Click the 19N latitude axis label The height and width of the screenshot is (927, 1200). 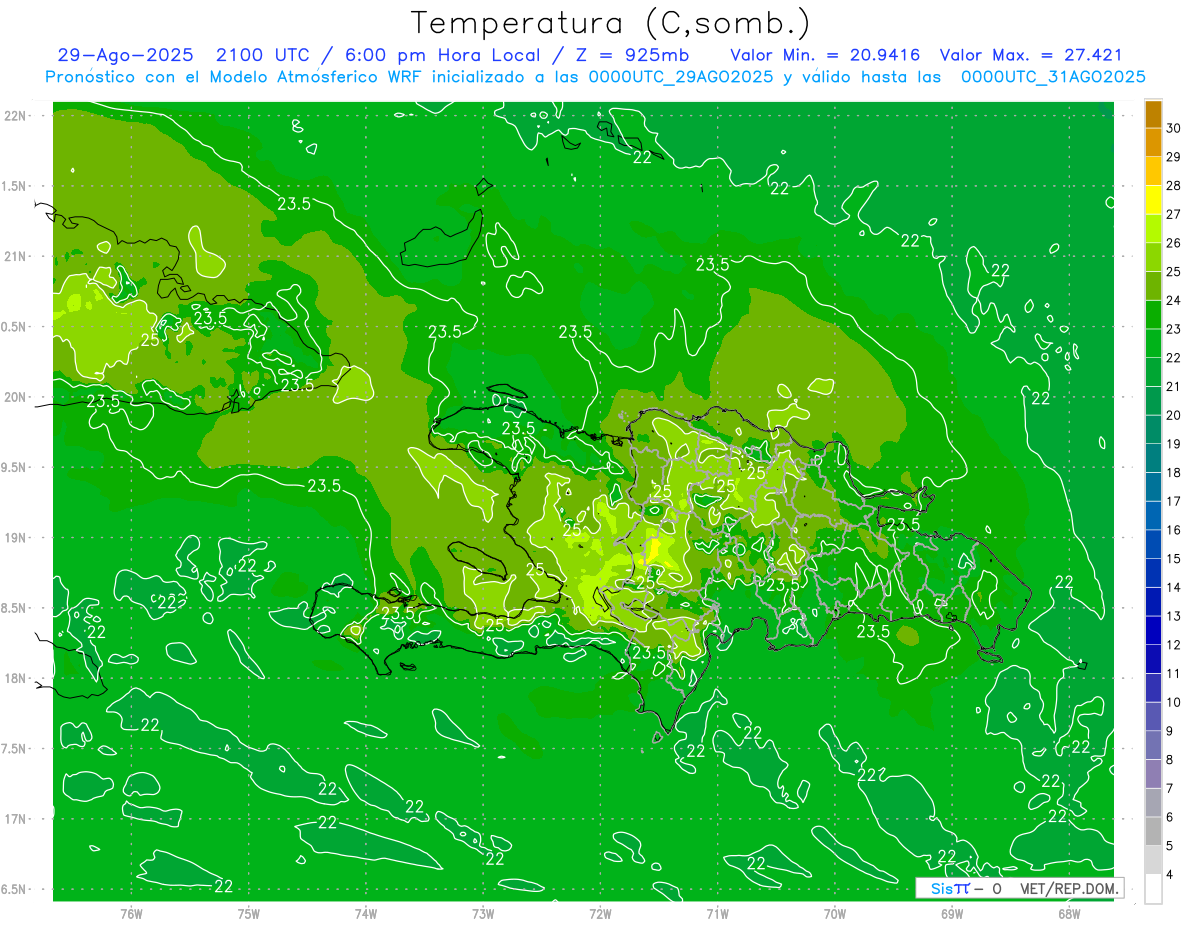pyautogui.click(x=15, y=538)
